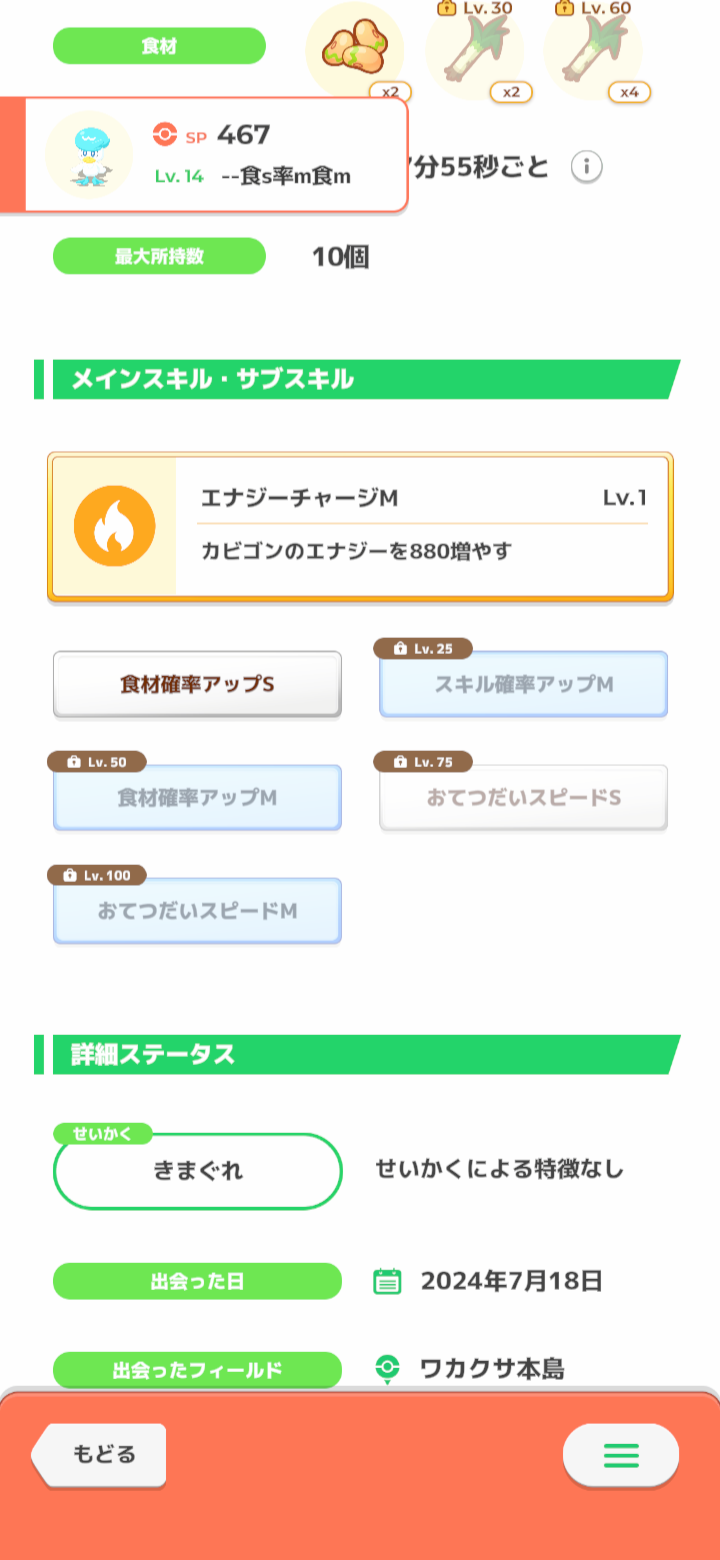720x1560 pixels.
Task: Tap the locked 食材確率アップM sub skill
Action: 197,798
